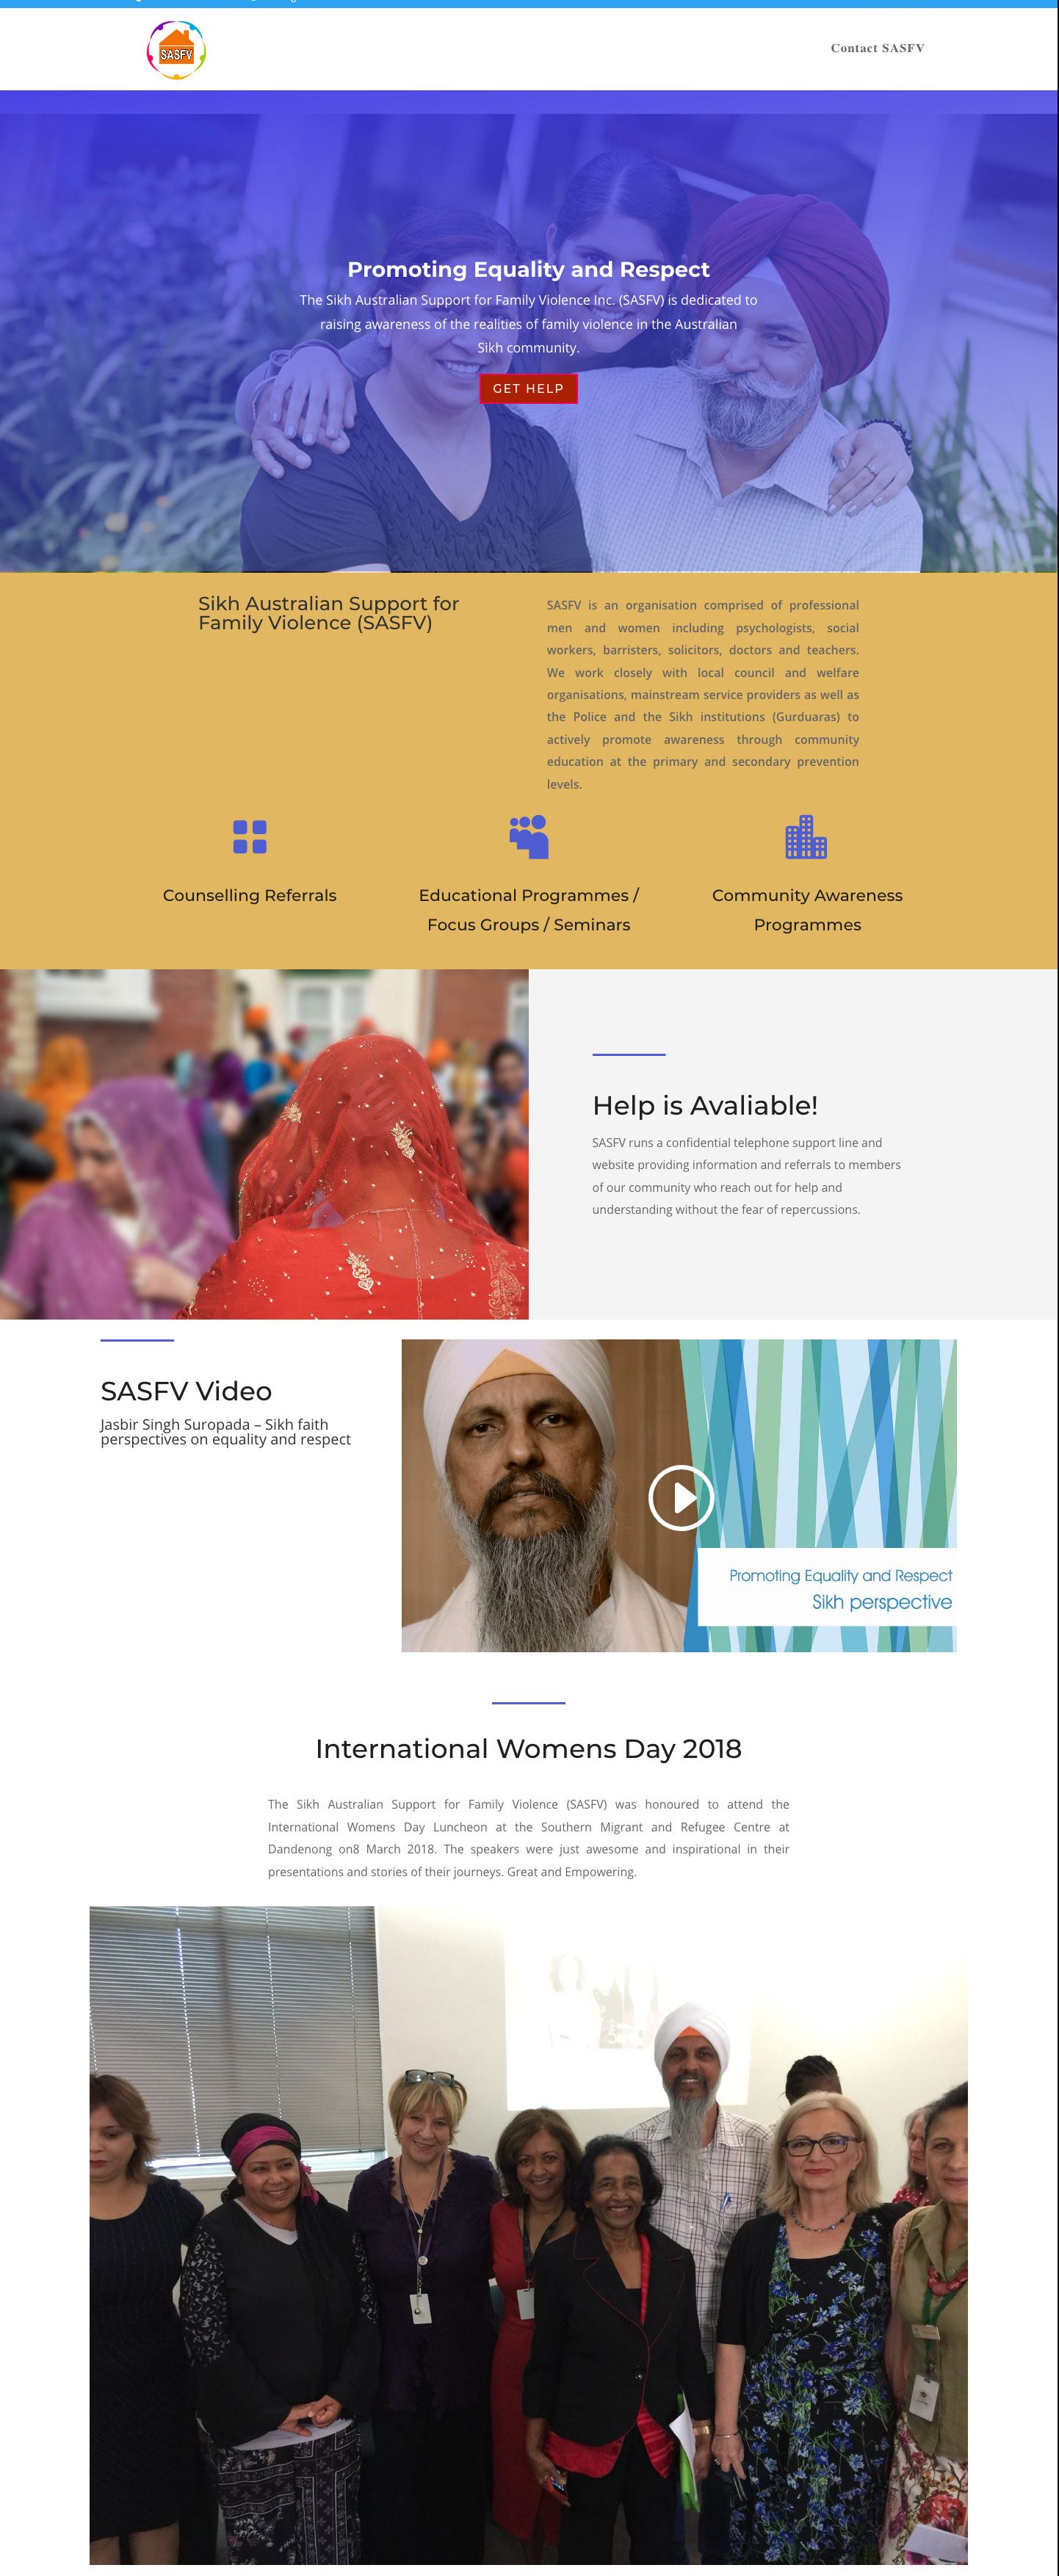Image resolution: width=1059 pixels, height=2576 pixels.
Task: Click Sikh perspective caption on video thumbnail
Action: [x=881, y=1602]
